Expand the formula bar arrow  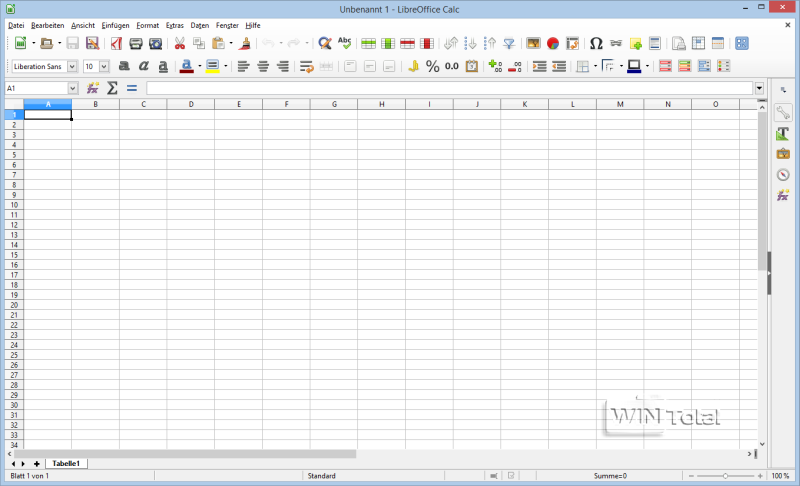click(759, 88)
